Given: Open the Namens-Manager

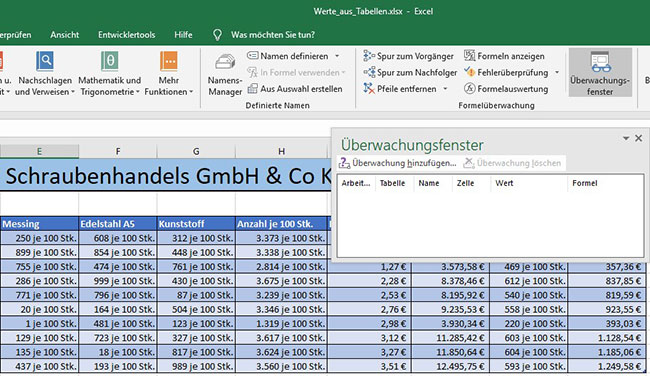Looking at the screenshot, I should 225,75.
